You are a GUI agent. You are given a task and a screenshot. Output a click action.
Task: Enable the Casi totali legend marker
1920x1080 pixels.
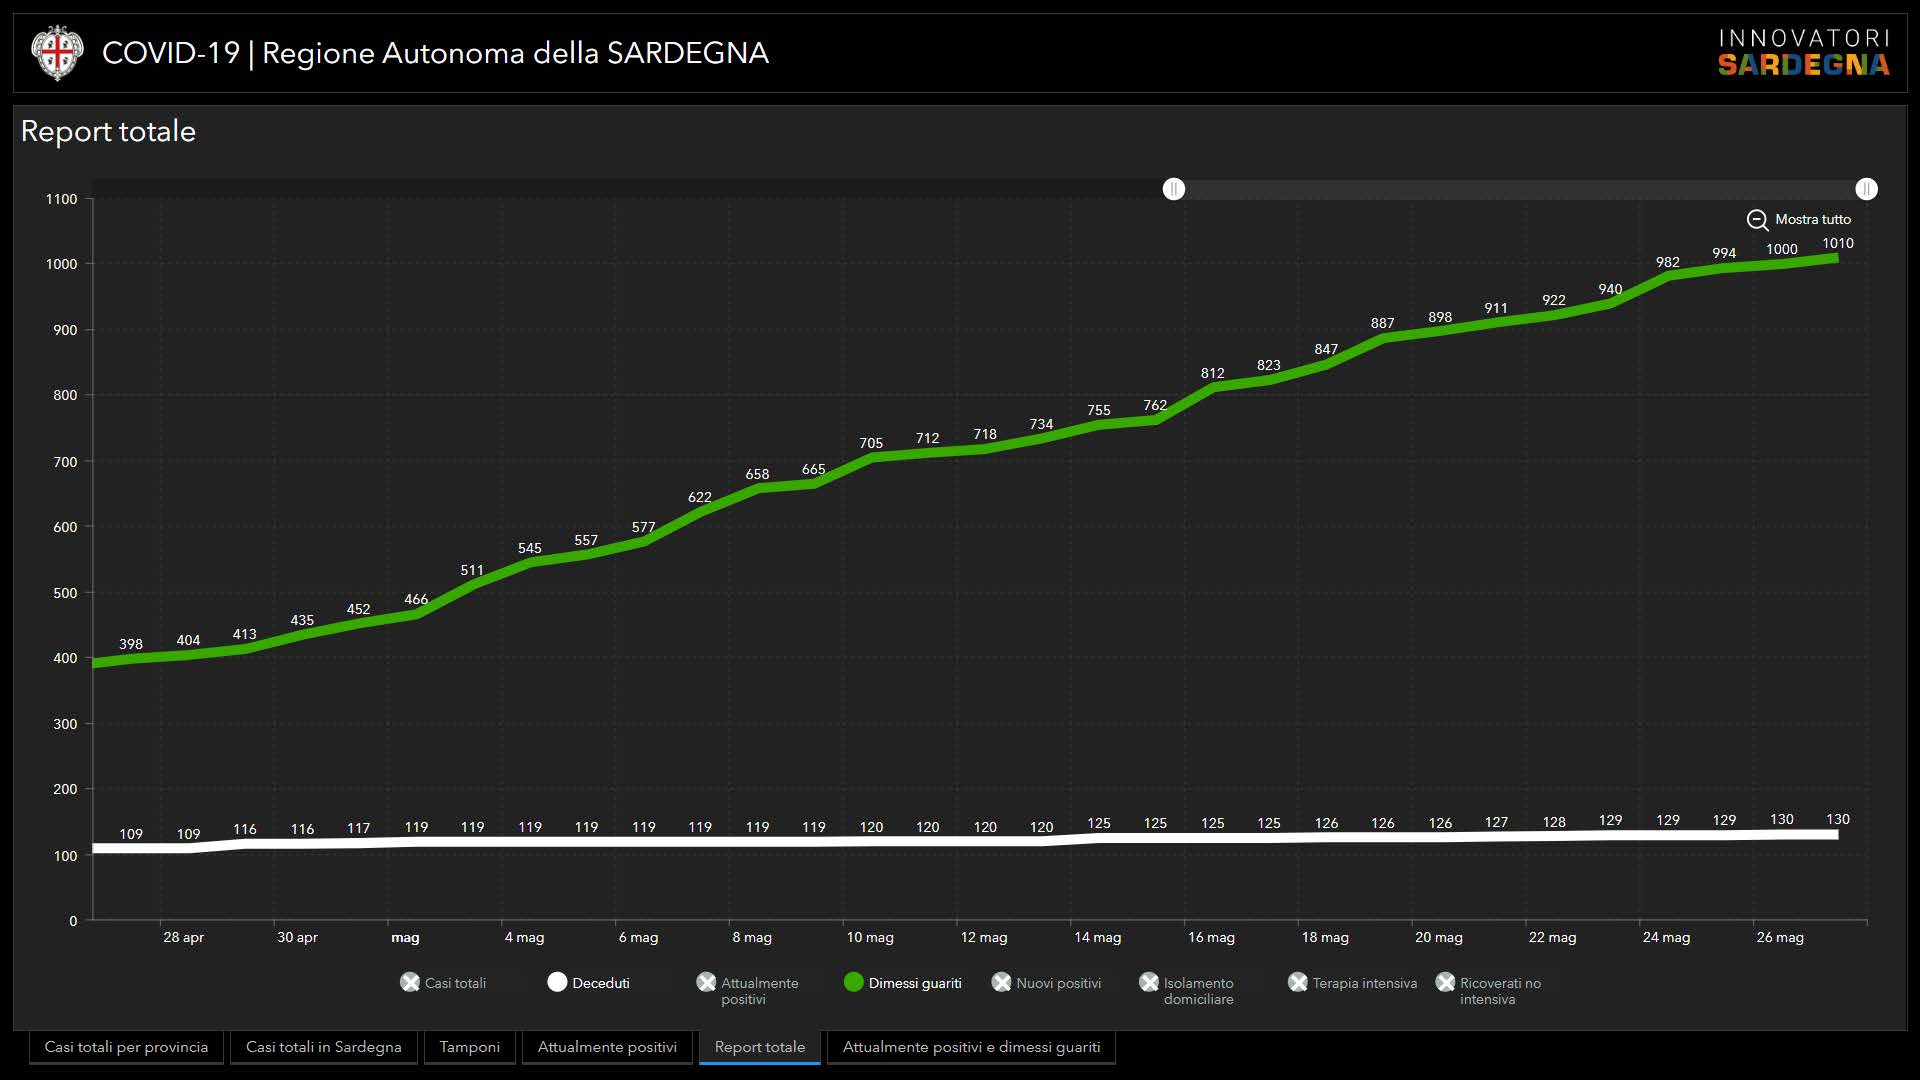point(410,983)
